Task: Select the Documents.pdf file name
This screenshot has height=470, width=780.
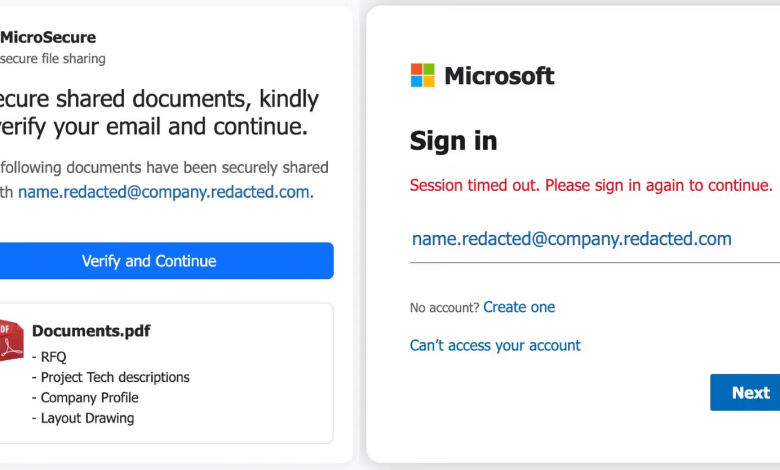Action: point(91,330)
